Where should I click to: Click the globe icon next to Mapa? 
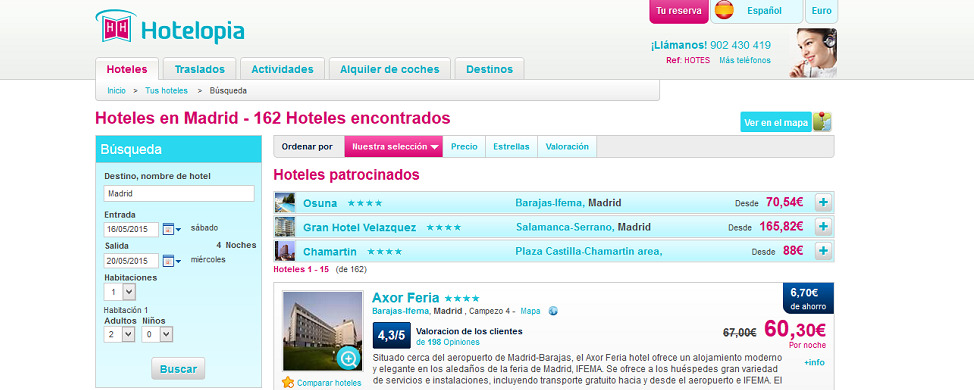pyautogui.click(x=553, y=311)
